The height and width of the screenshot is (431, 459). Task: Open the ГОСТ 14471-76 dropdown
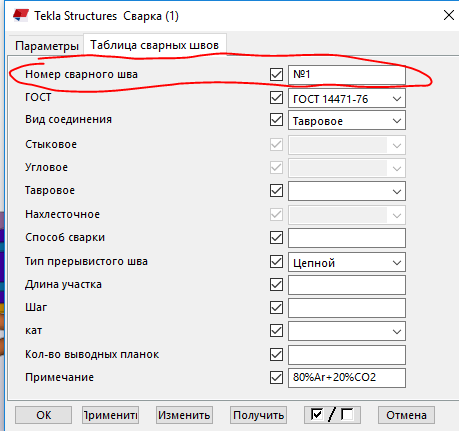tap(347, 98)
